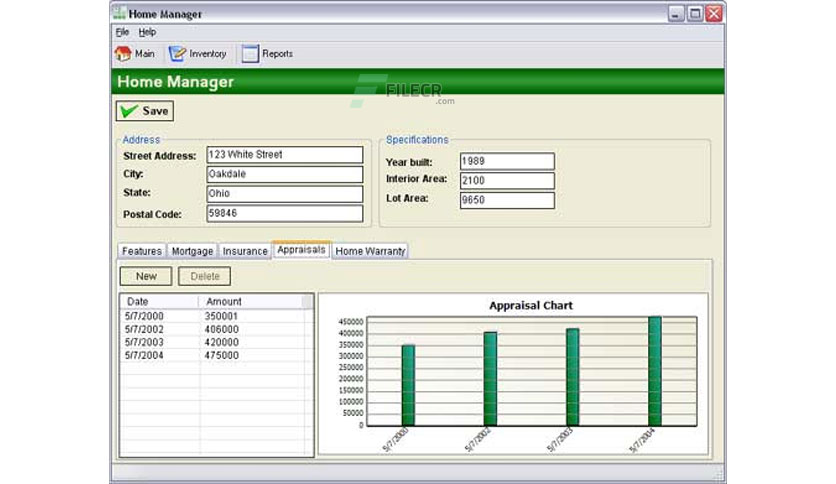836x484 pixels.
Task: Minimize the Home Manager window
Action: click(x=676, y=13)
